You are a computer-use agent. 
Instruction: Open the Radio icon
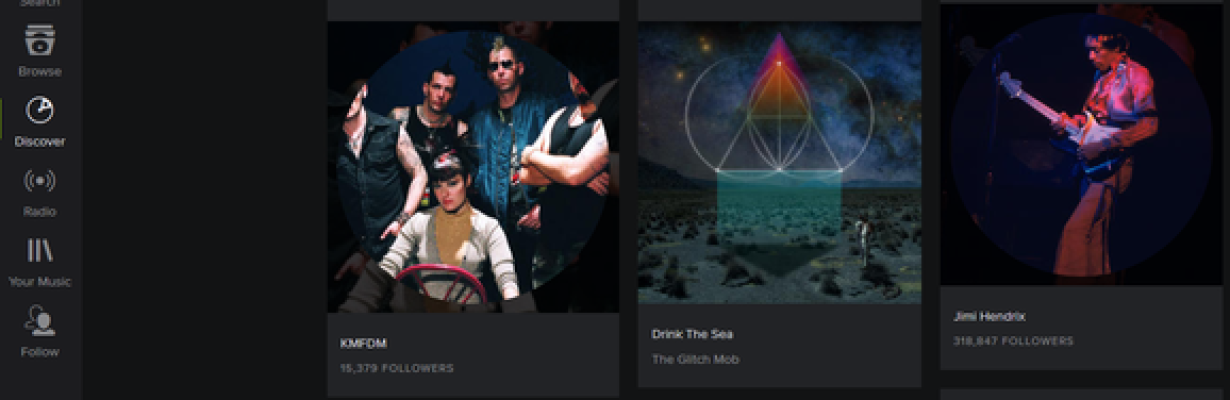pos(40,181)
